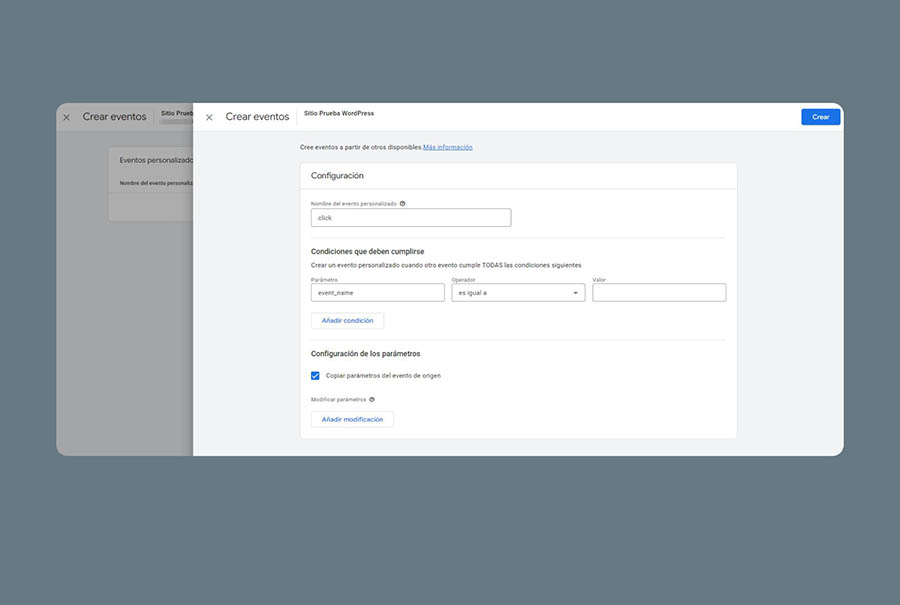Uncheck Copiar parámetros del evento de origen
The height and width of the screenshot is (605, 900).
[x=316, y=376]
